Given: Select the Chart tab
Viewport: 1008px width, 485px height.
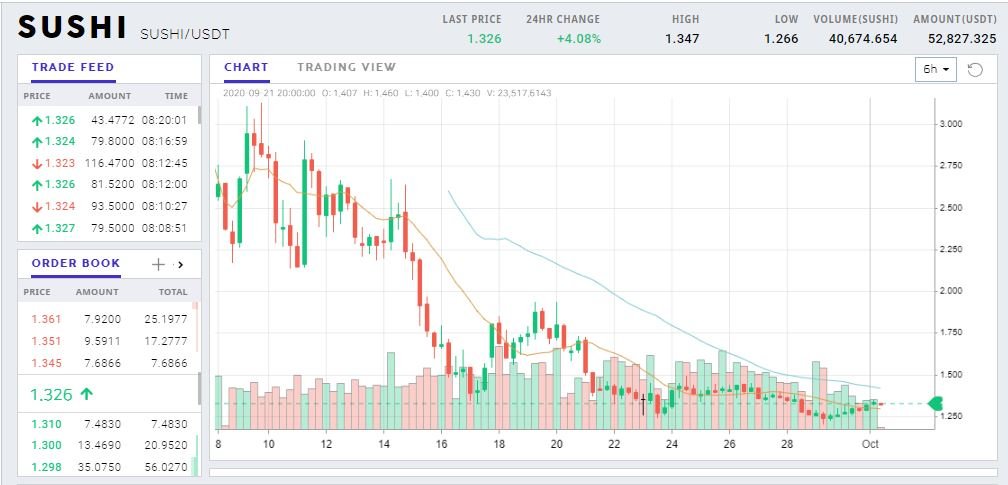Looking at the screenshot, I should coord(246,67).
